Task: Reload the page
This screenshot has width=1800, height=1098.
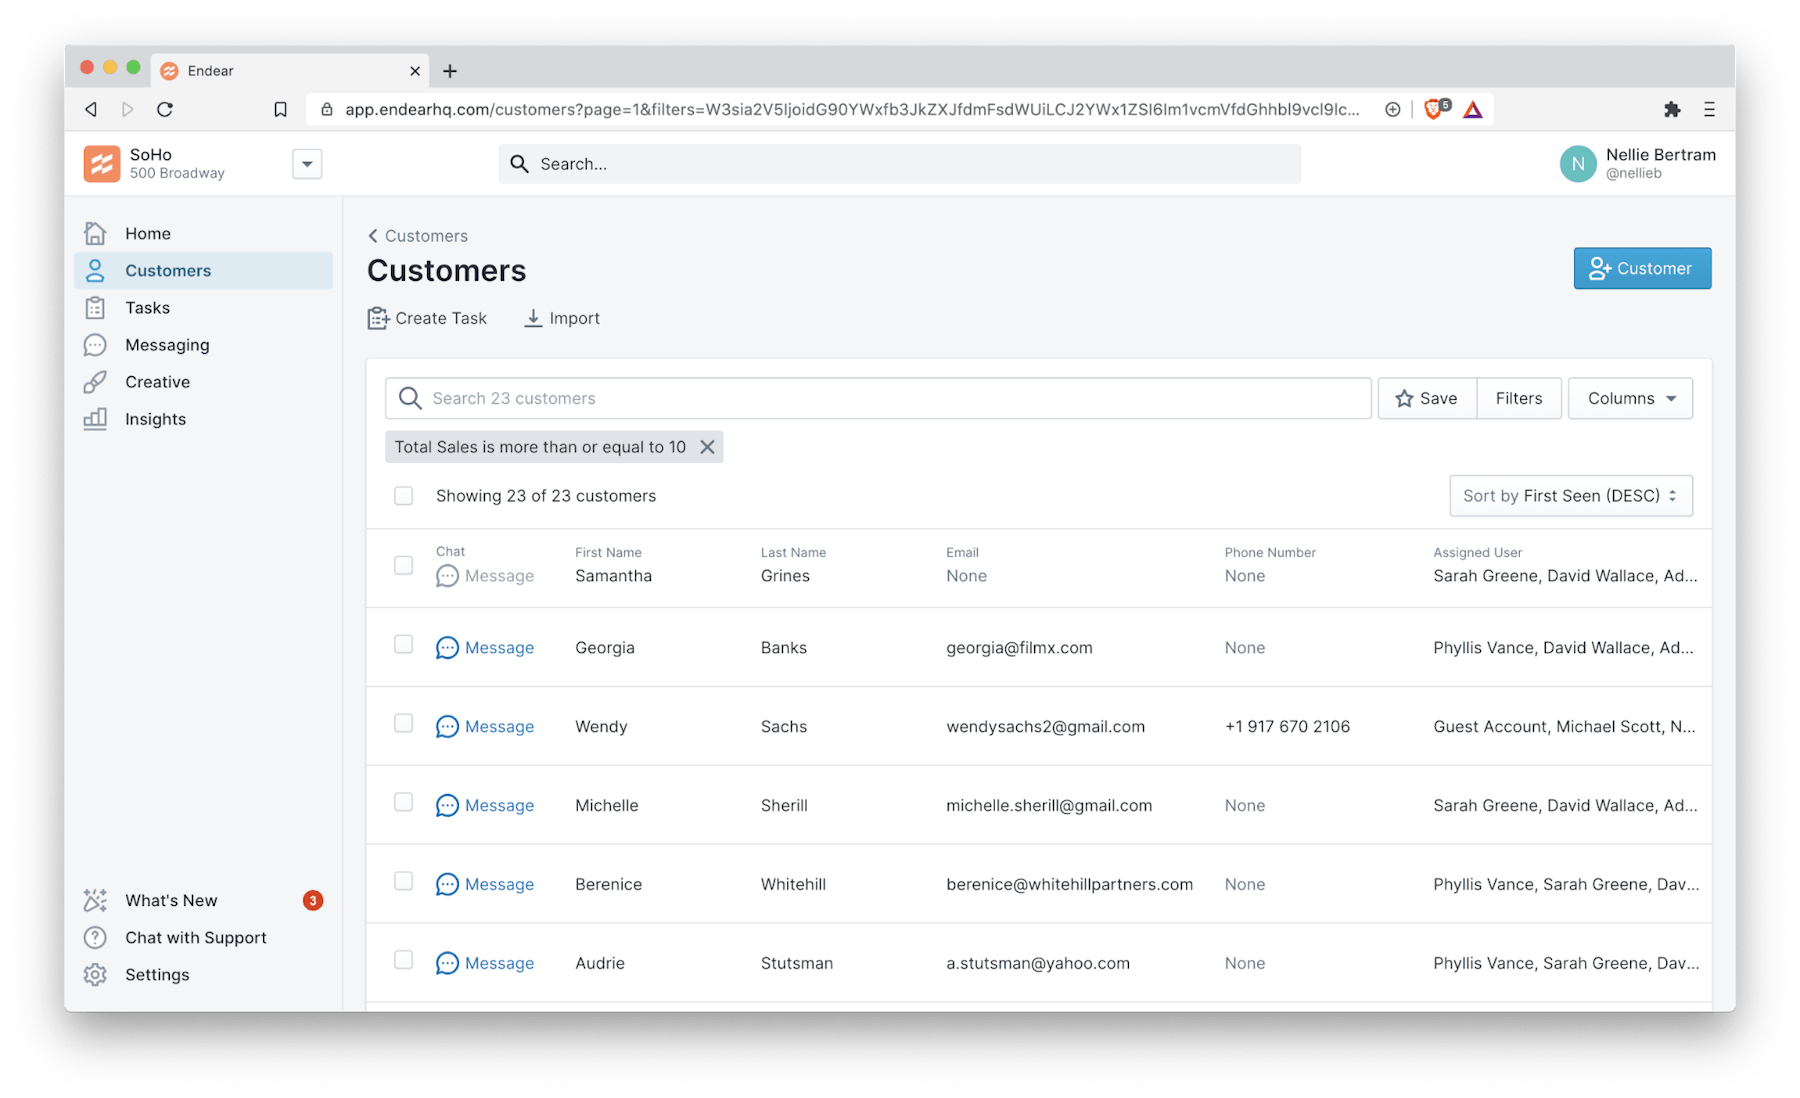Action: click(165, 109)
